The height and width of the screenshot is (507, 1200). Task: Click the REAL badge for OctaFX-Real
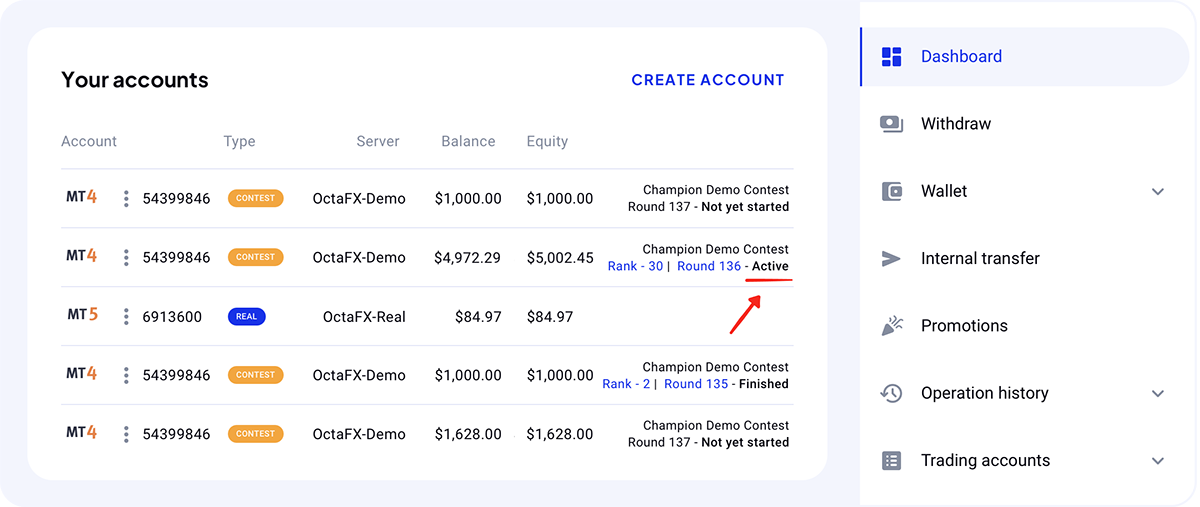point(246,317)
